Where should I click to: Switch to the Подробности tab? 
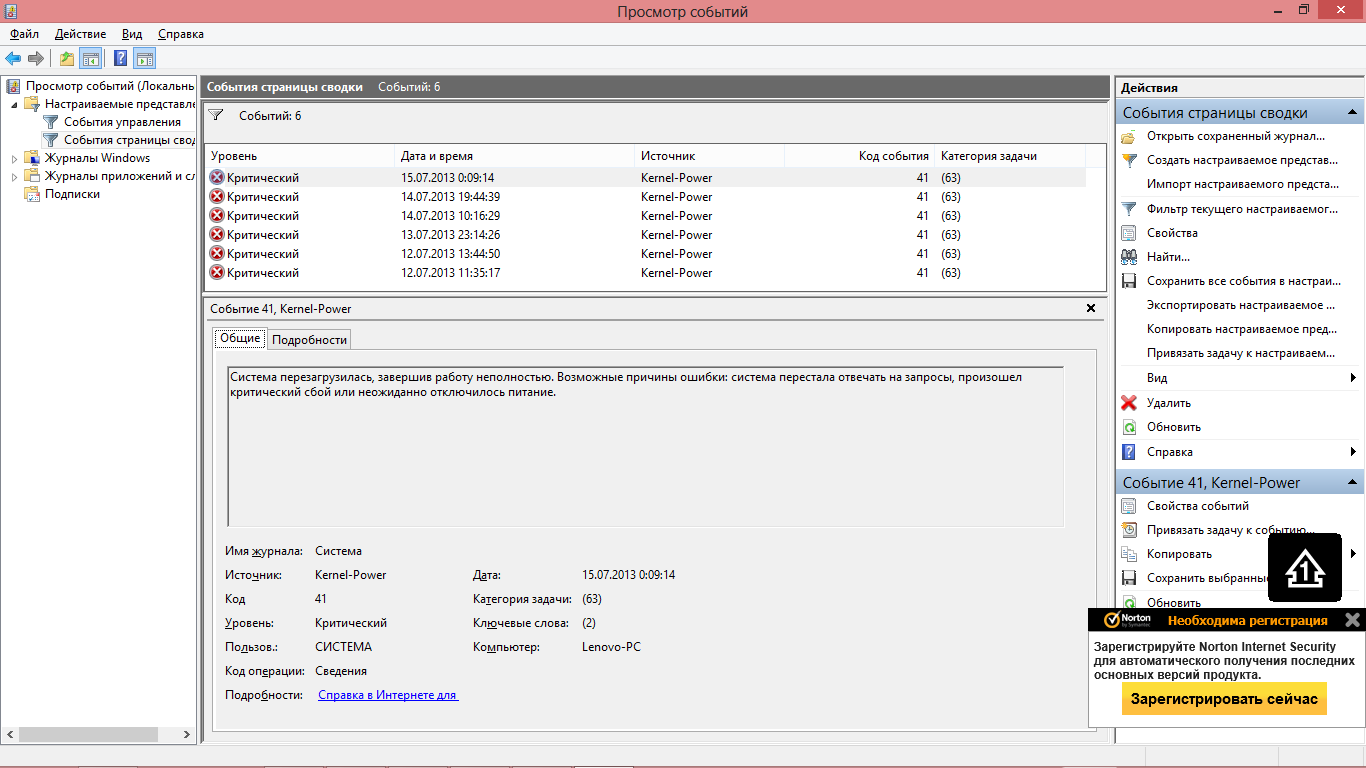pos(309,339)
